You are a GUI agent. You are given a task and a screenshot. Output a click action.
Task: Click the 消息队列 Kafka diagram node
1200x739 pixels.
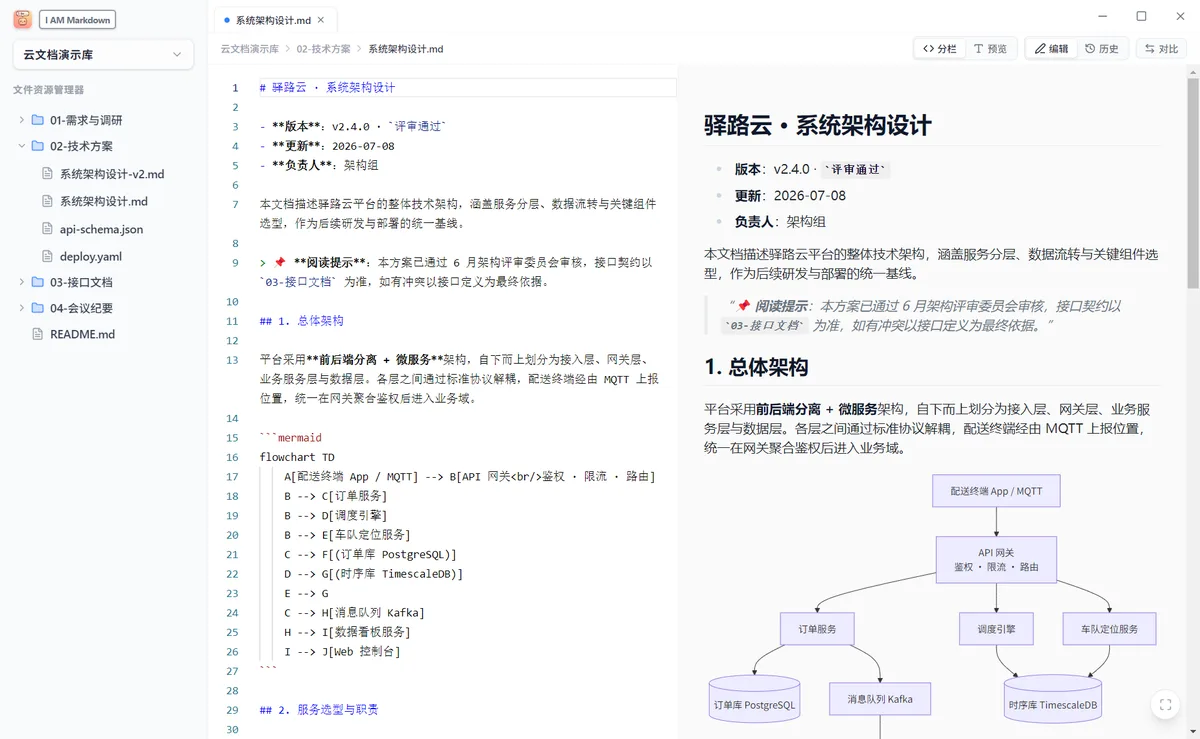(880, 699)
